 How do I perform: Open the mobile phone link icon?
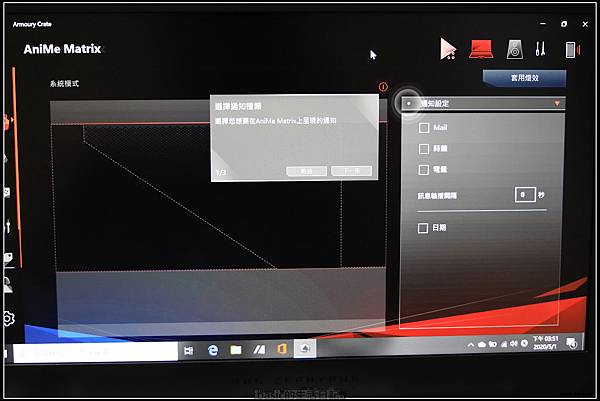click(x=572, y=50)
